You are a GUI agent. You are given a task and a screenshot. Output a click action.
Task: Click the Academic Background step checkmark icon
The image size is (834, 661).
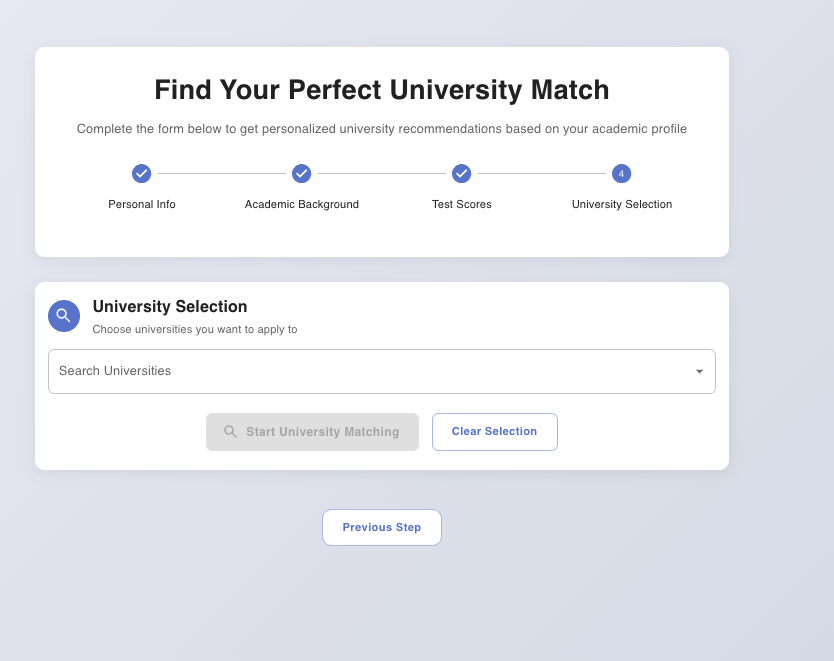[302, 174]
